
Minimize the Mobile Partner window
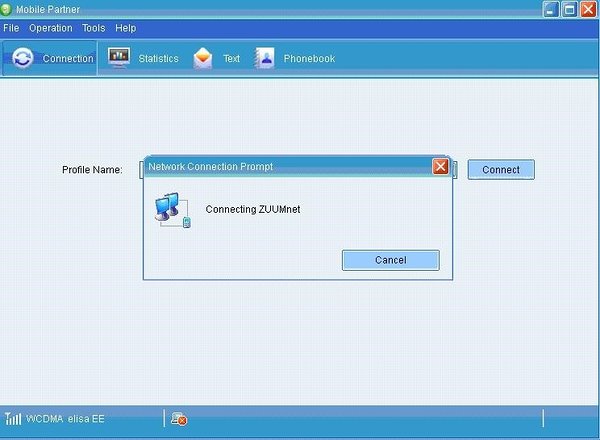(x=551, y=9)
